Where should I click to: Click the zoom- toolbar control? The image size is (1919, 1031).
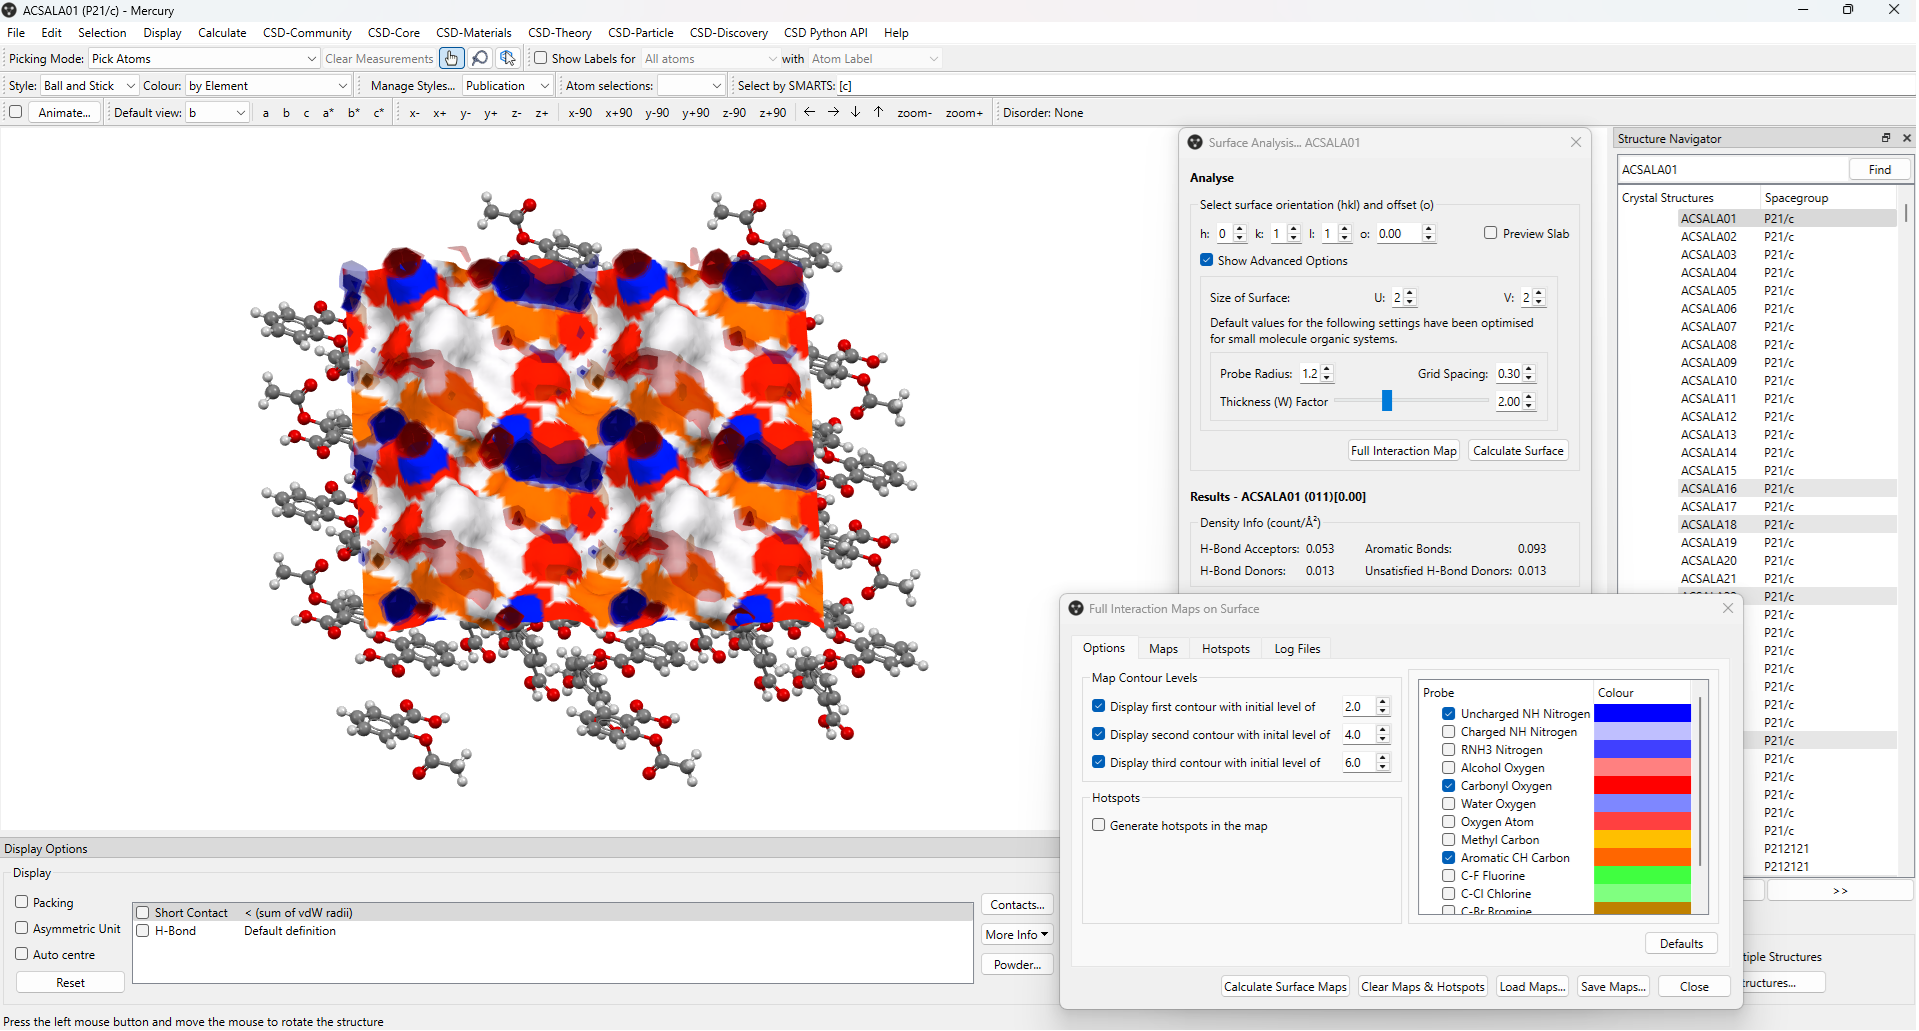pyautogui.click(x=913, y=112)
